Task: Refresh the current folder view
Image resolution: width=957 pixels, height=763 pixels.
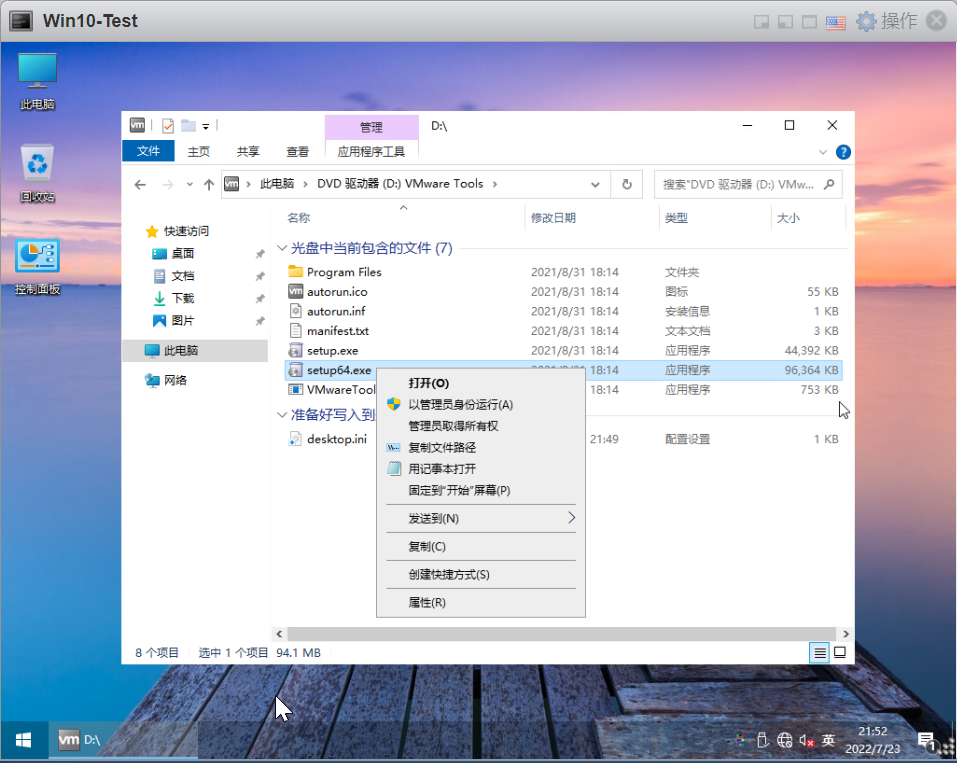Action: (627, 184)
